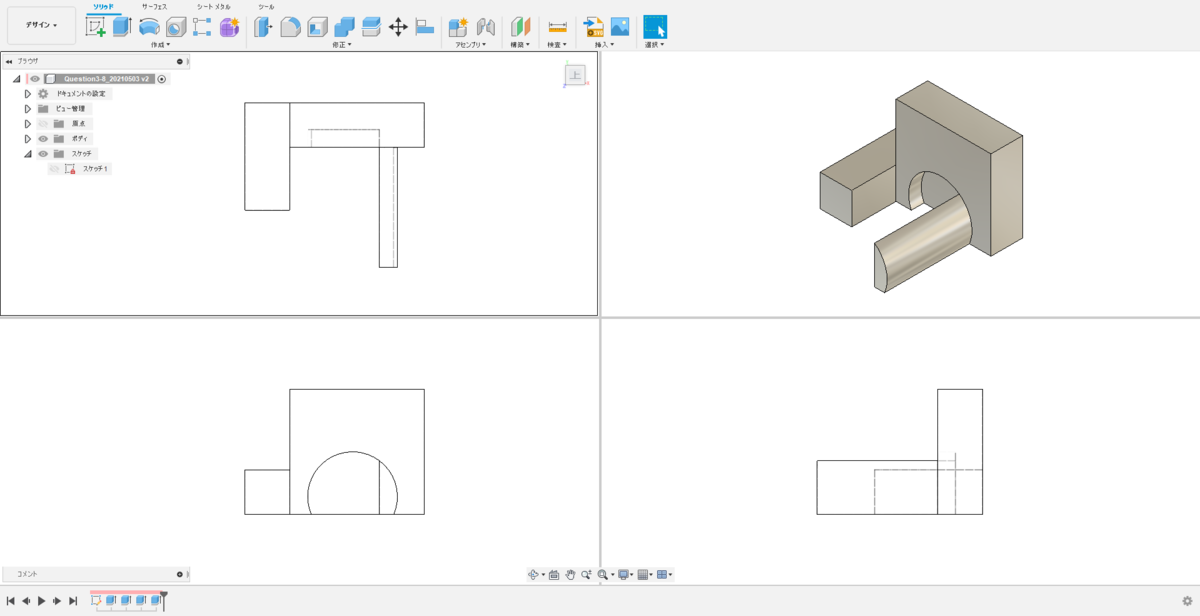Open timeline settings gear

[x=1187, y=601]
